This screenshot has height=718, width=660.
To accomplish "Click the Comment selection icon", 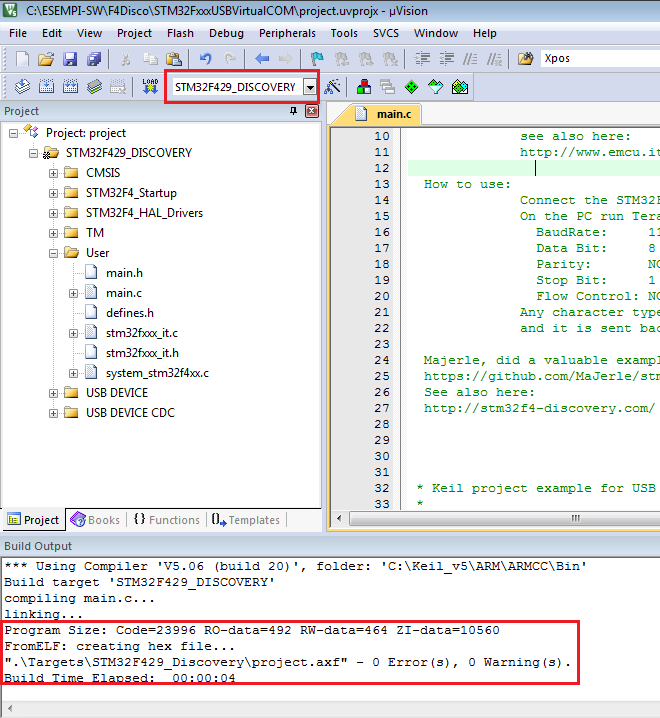I will (470, 59).
